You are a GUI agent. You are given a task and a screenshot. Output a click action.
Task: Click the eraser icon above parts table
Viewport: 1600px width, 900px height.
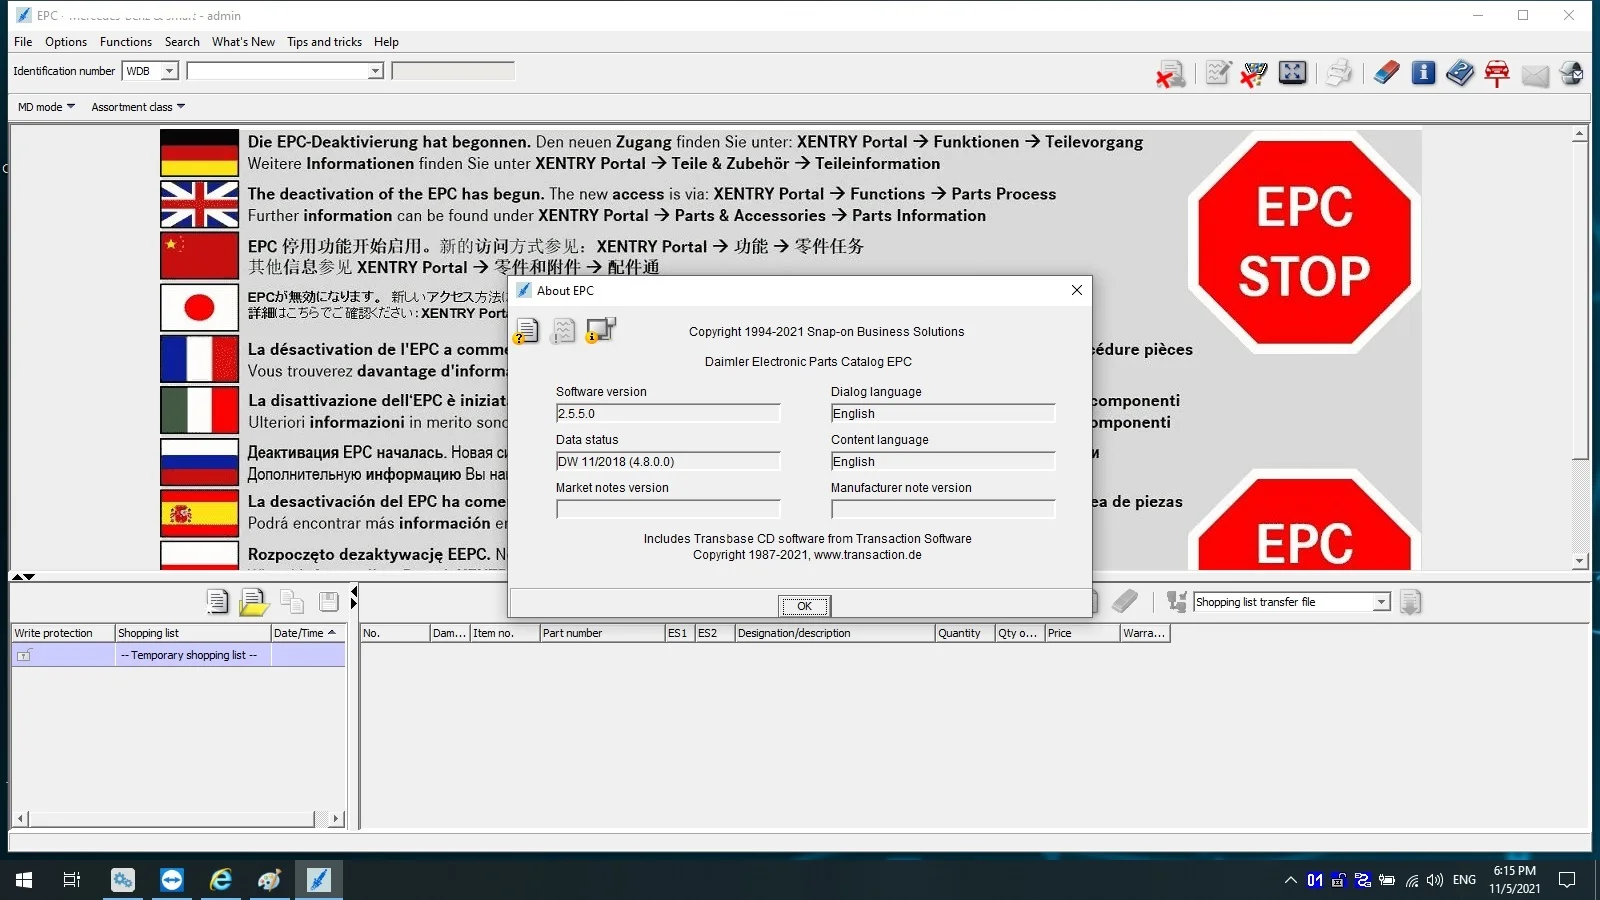(1125, 601)
